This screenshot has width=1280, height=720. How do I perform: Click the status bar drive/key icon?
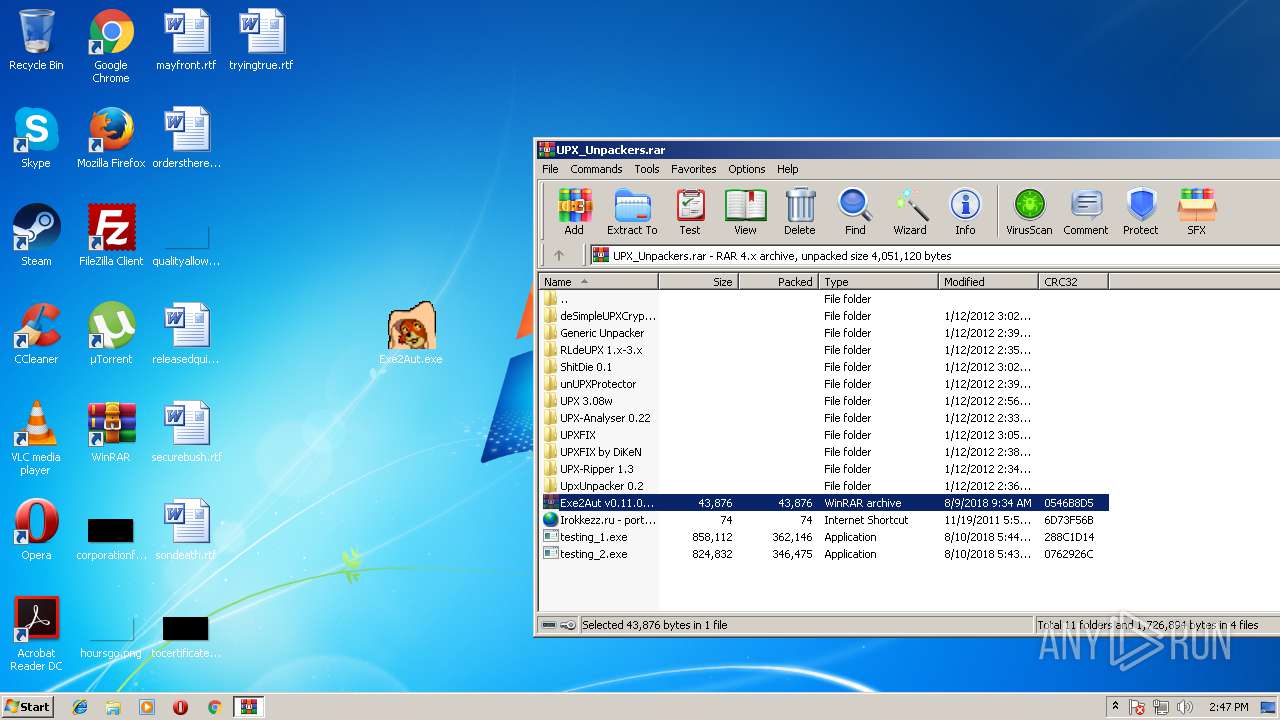559,625
